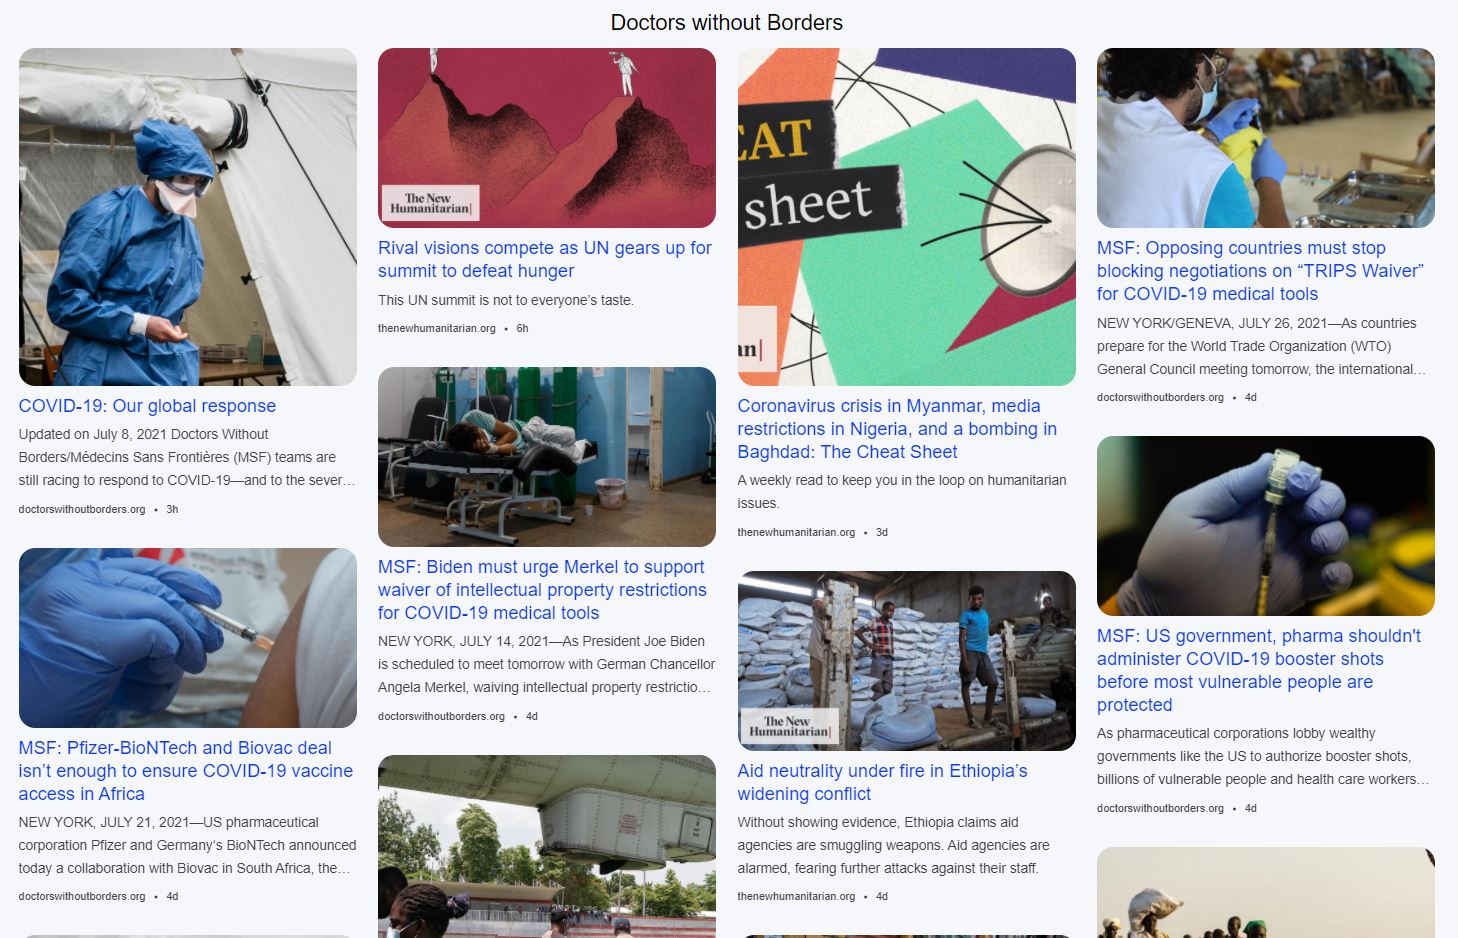Image resolution: width=1458 pixels, height=938 pixels.
Task: Select thumbnail of men beside stacked aid sacks
Action: click(x=907, y=661)
